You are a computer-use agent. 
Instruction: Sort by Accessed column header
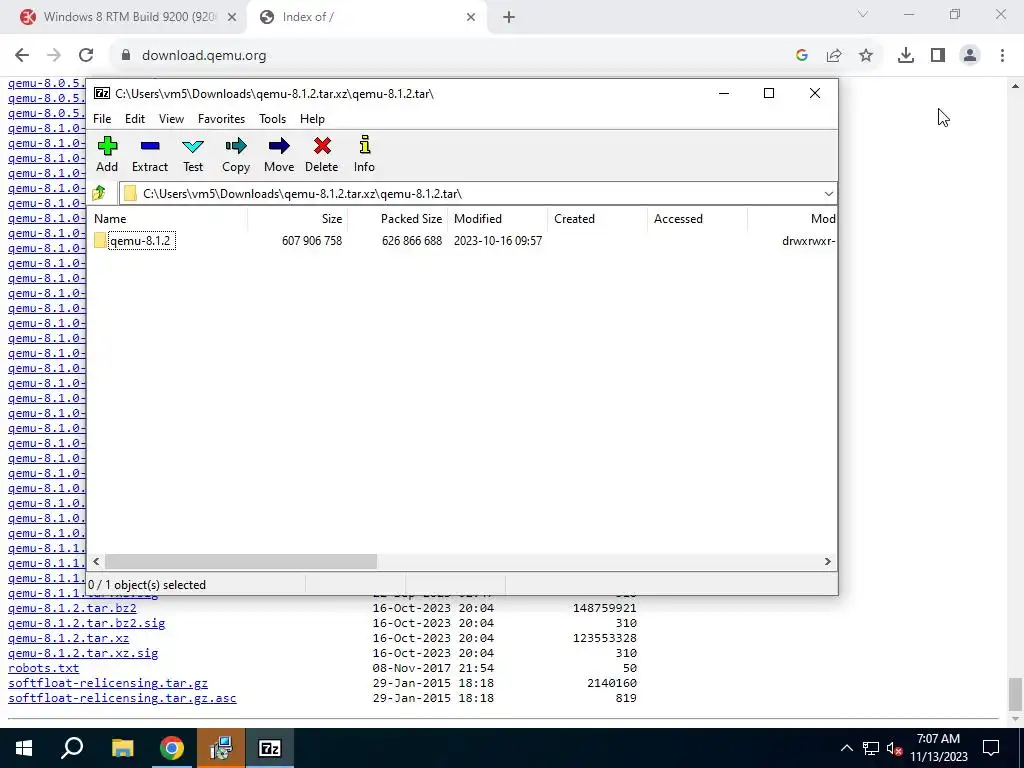tap(697, 219)
